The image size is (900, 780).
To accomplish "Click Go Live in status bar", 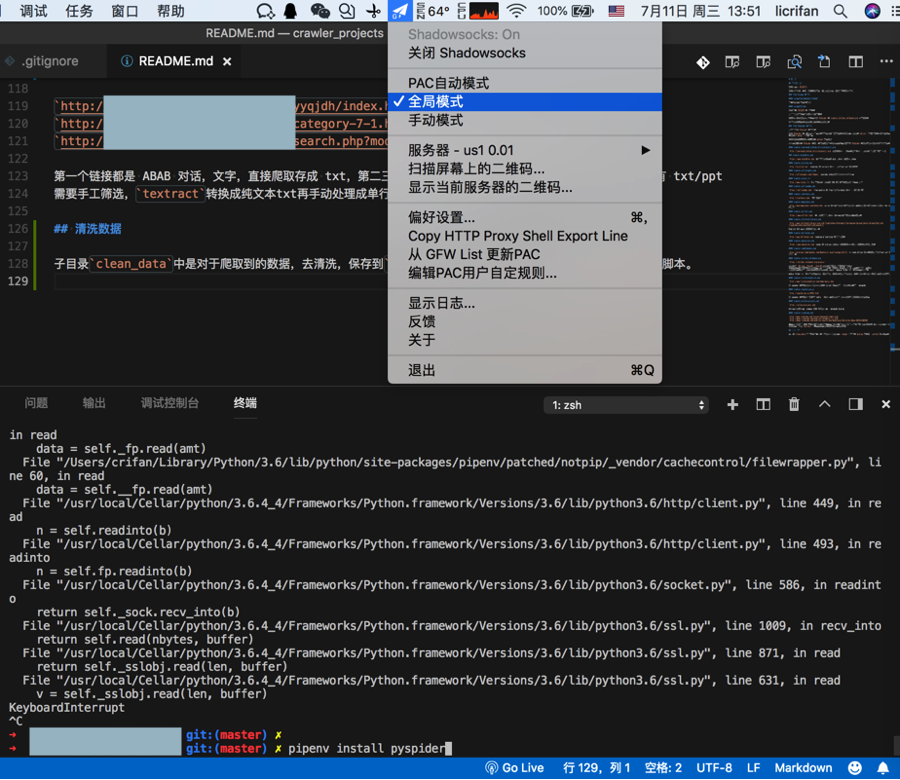I will tap(515, 769).
